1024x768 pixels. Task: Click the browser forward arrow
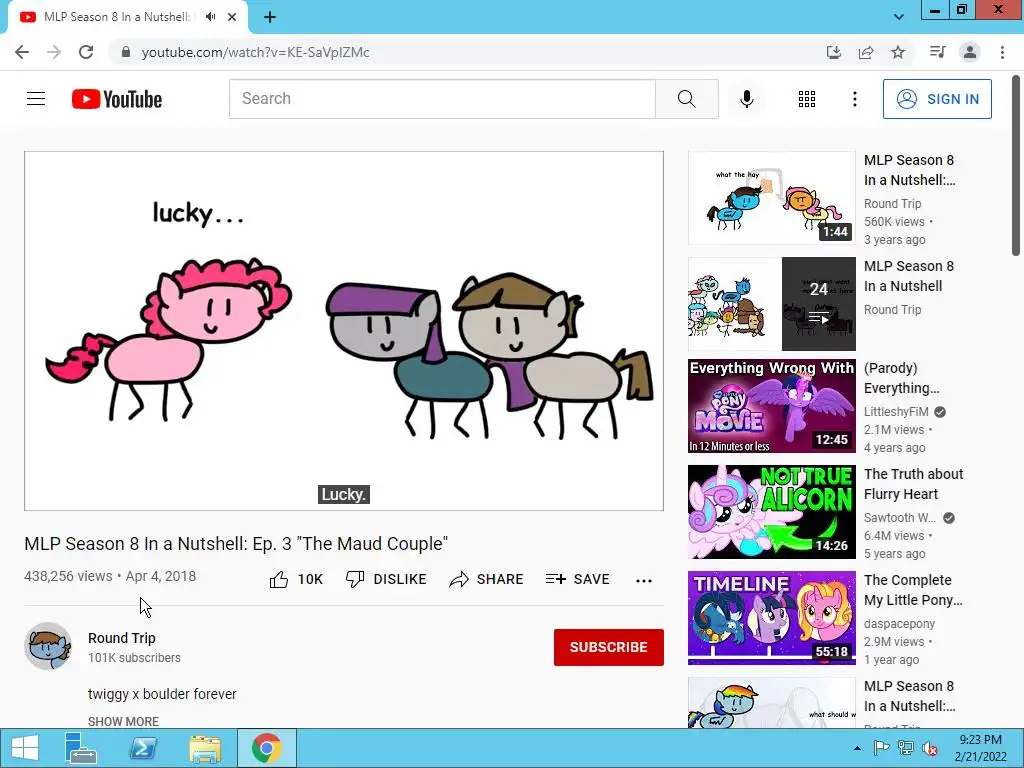(x=54, y=52)
